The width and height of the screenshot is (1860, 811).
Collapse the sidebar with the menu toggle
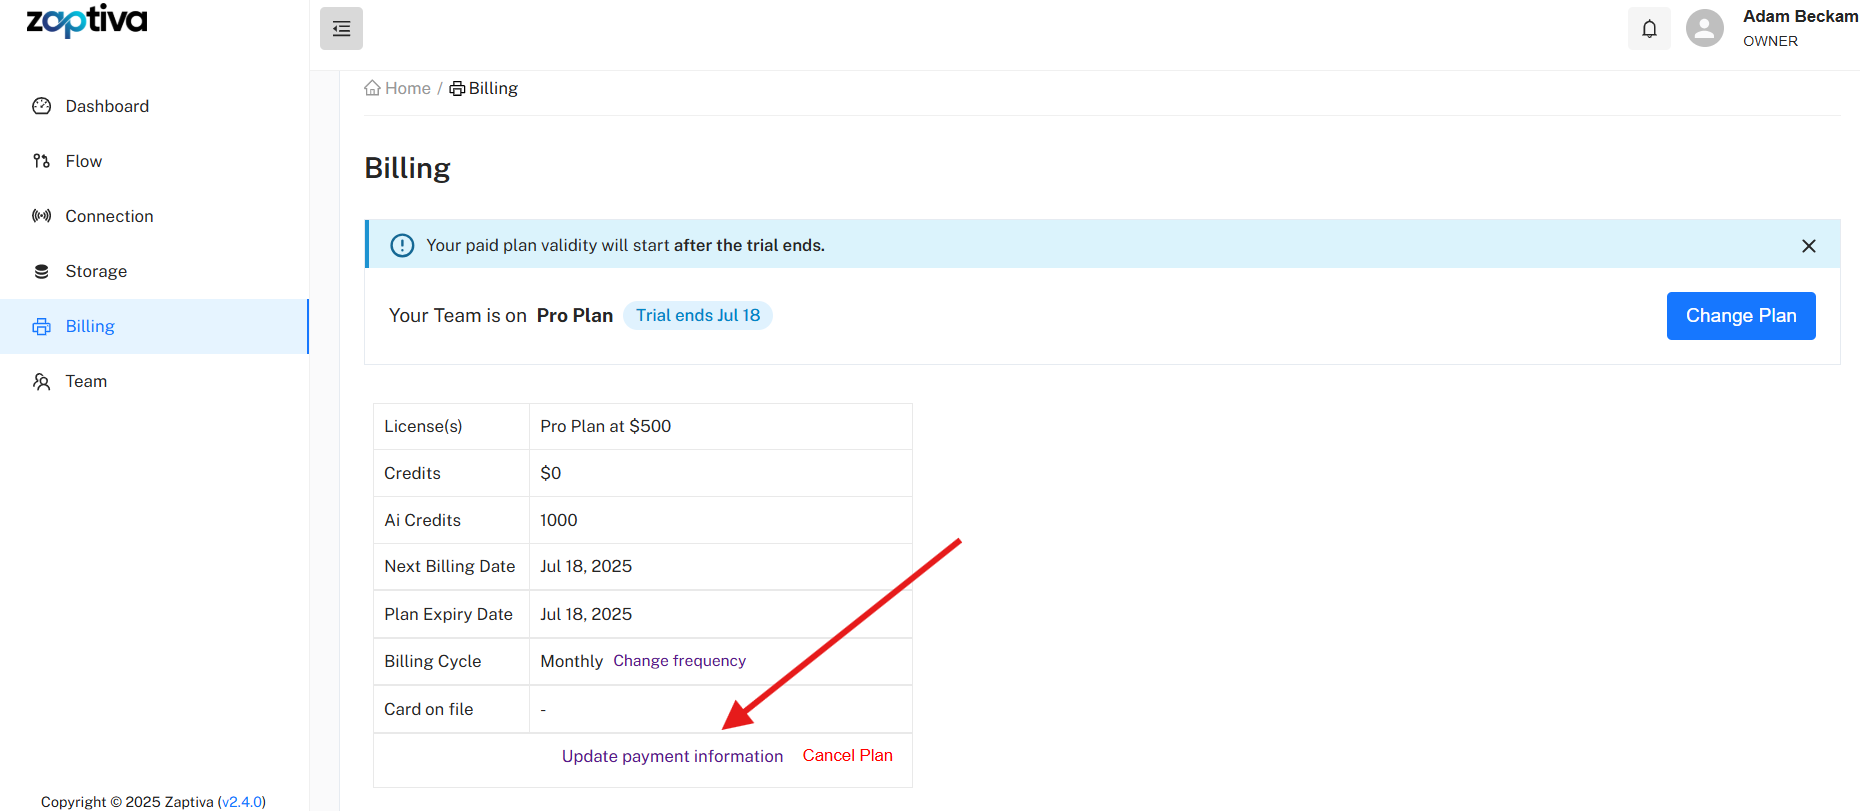click(x=341, y=29)
